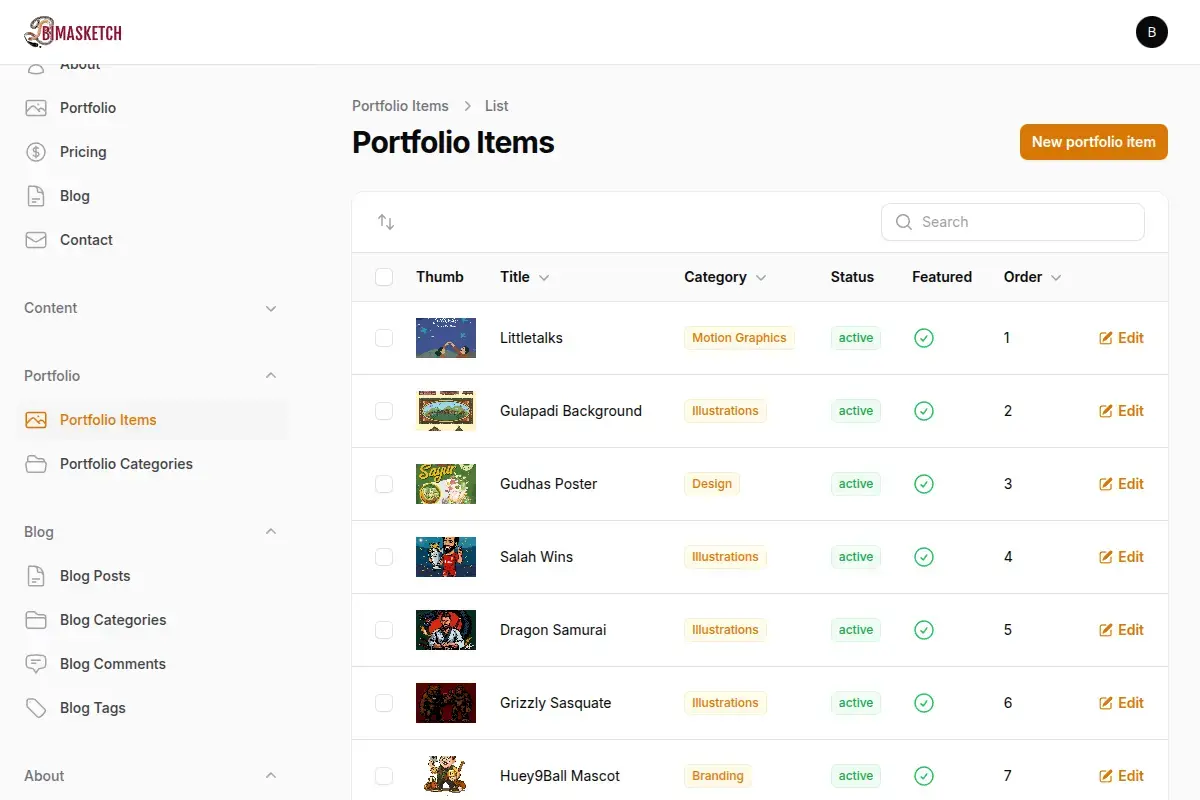Click the Gulapadi Background title

click(x=571, y=411)
